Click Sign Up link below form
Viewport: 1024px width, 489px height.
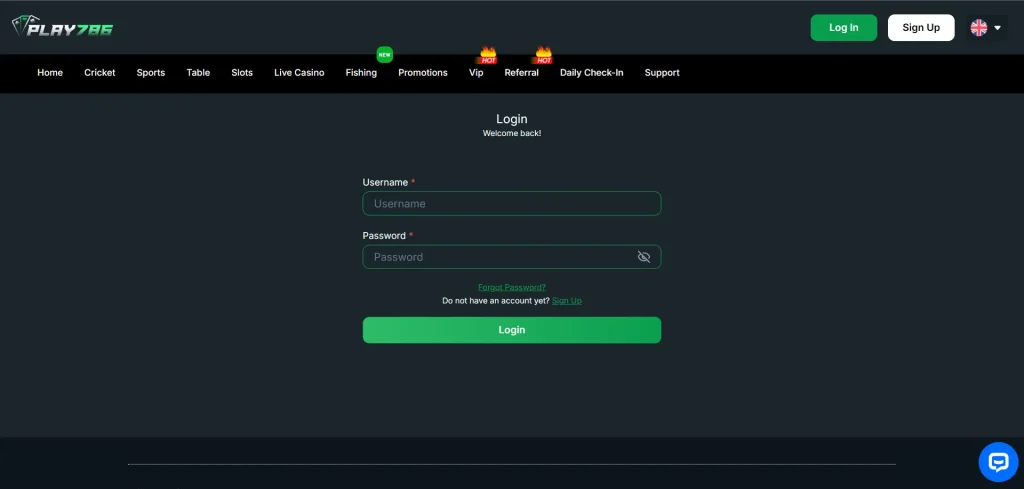pyautogui.click(x=566, y=301)
